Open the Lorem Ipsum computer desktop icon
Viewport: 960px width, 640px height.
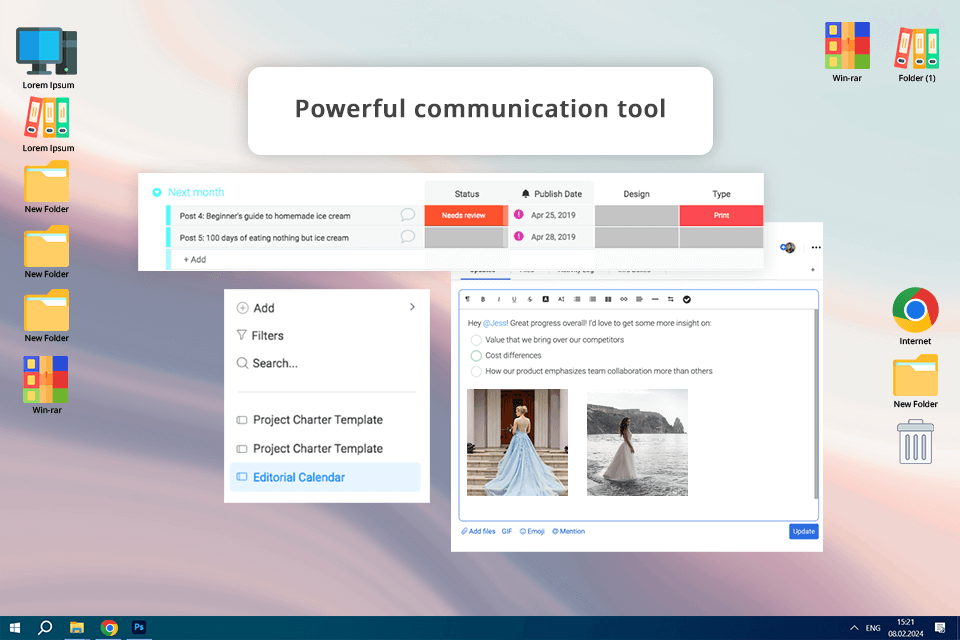pyautogui.click(x=48, y=58)
